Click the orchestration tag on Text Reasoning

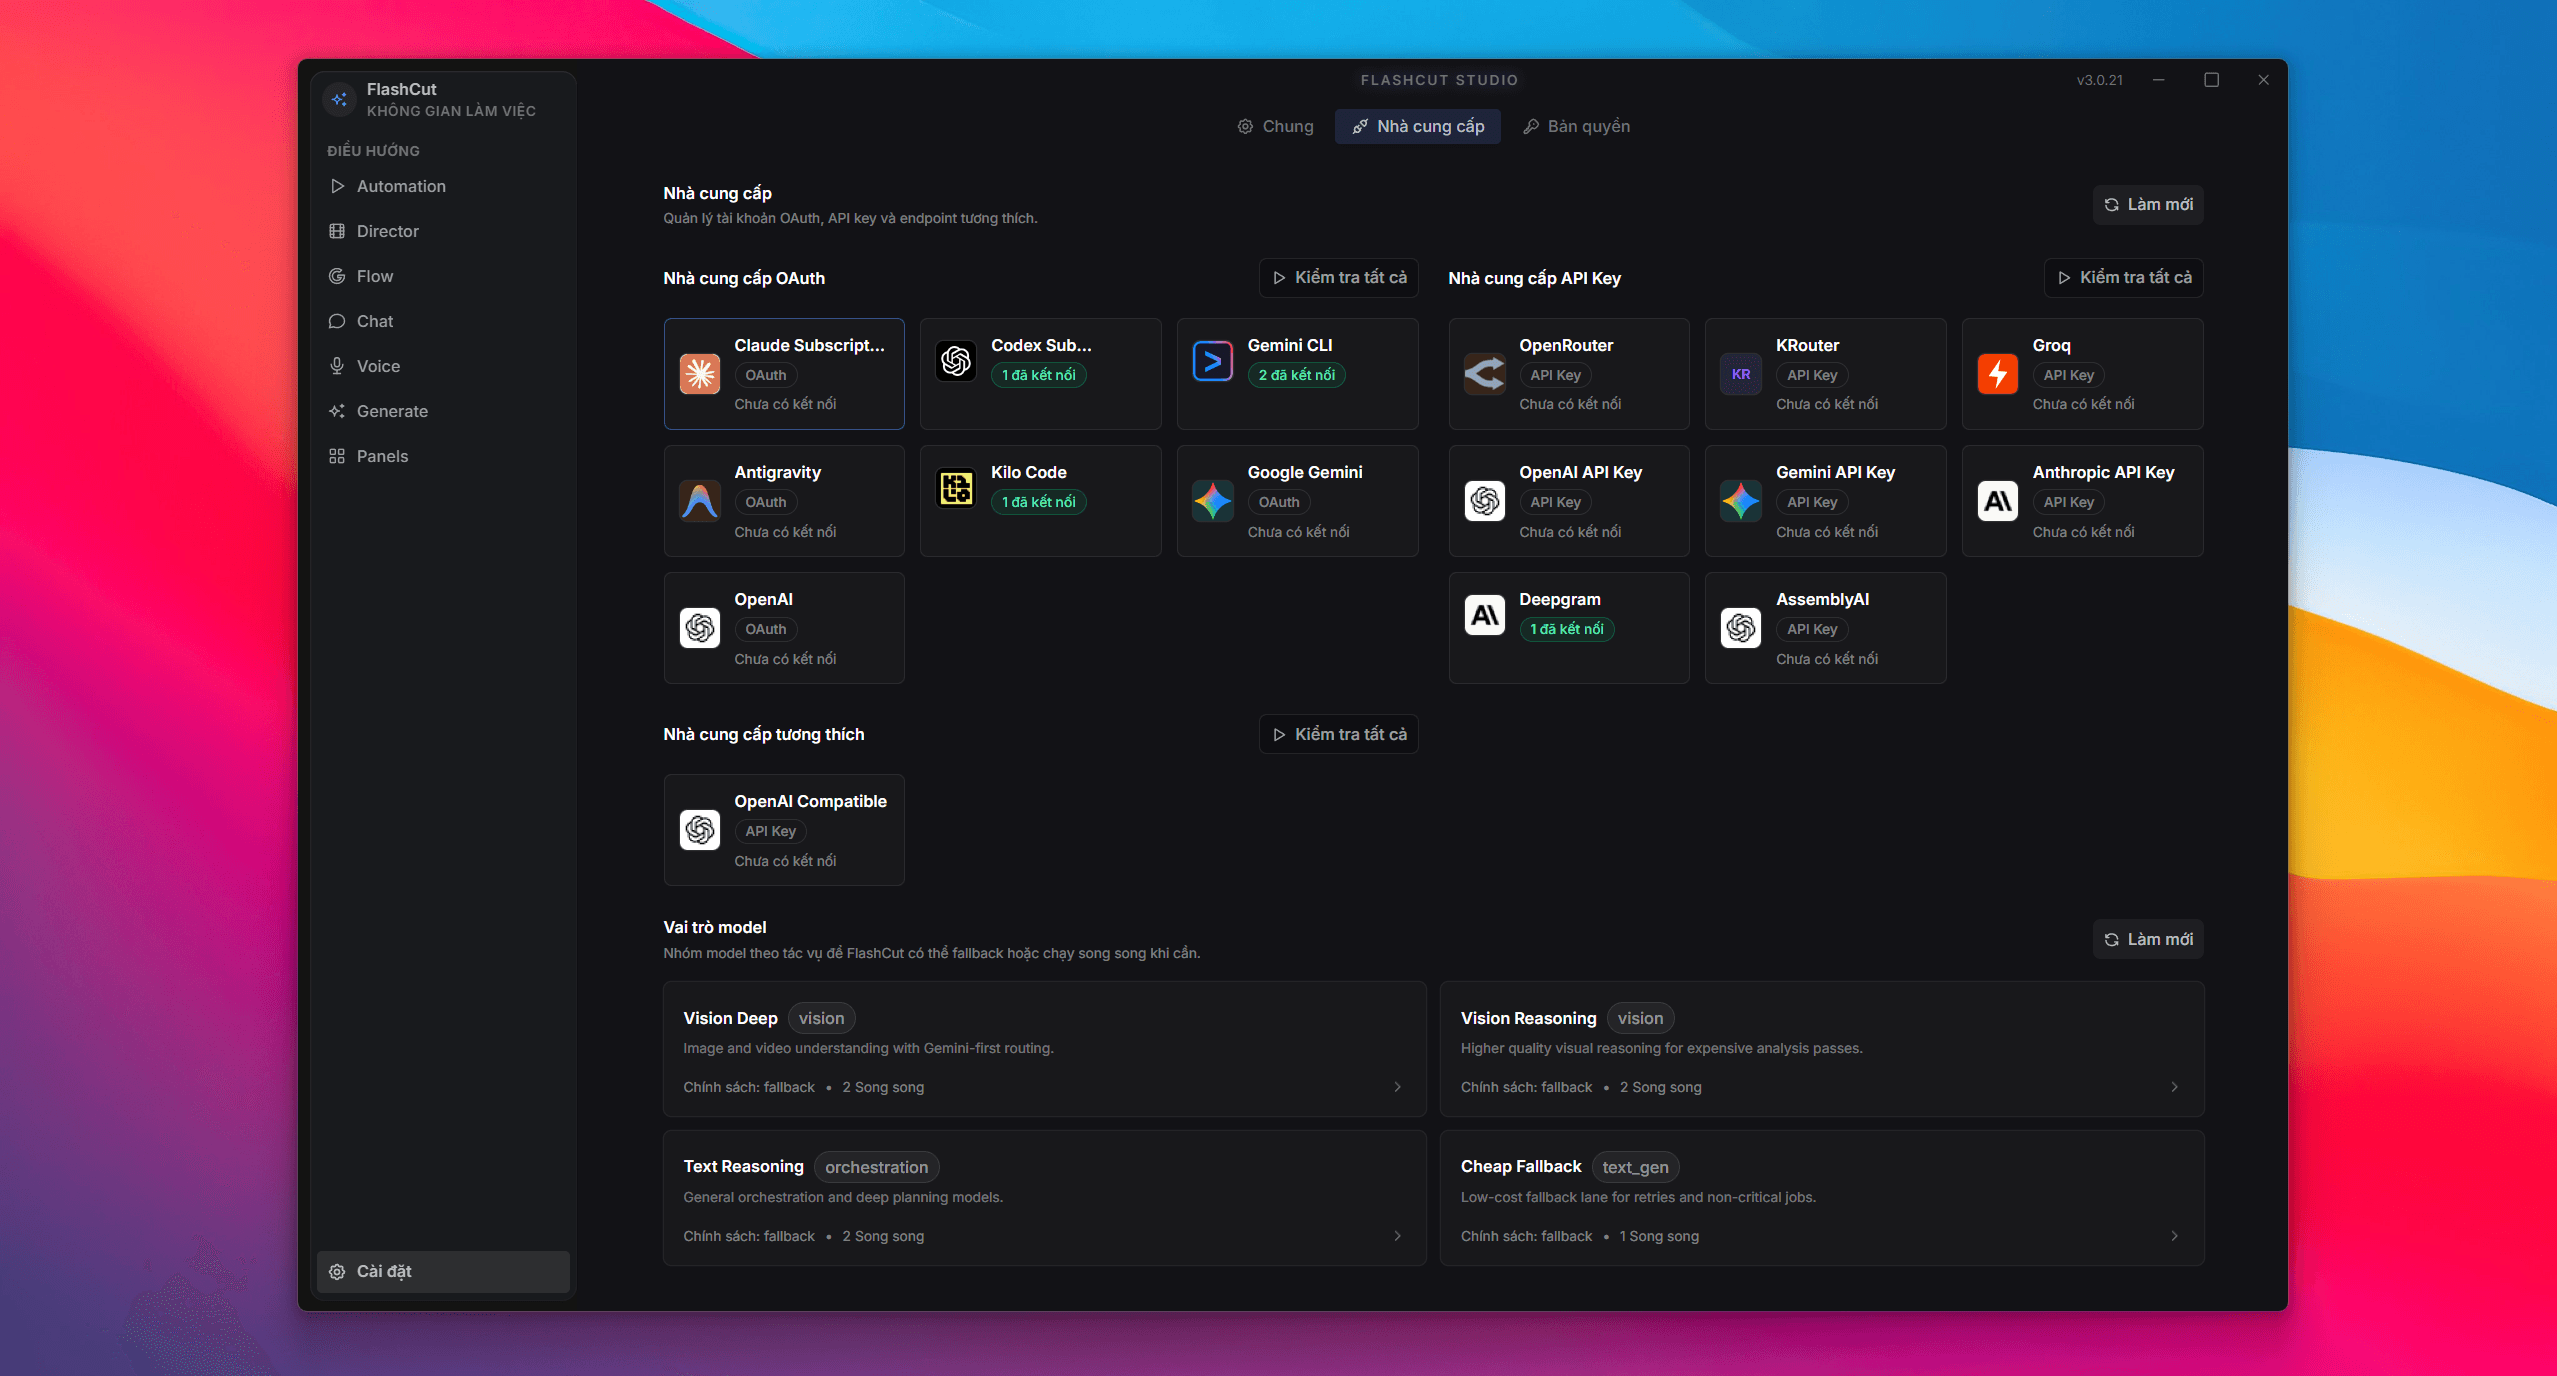click(x=876, y=1167)
